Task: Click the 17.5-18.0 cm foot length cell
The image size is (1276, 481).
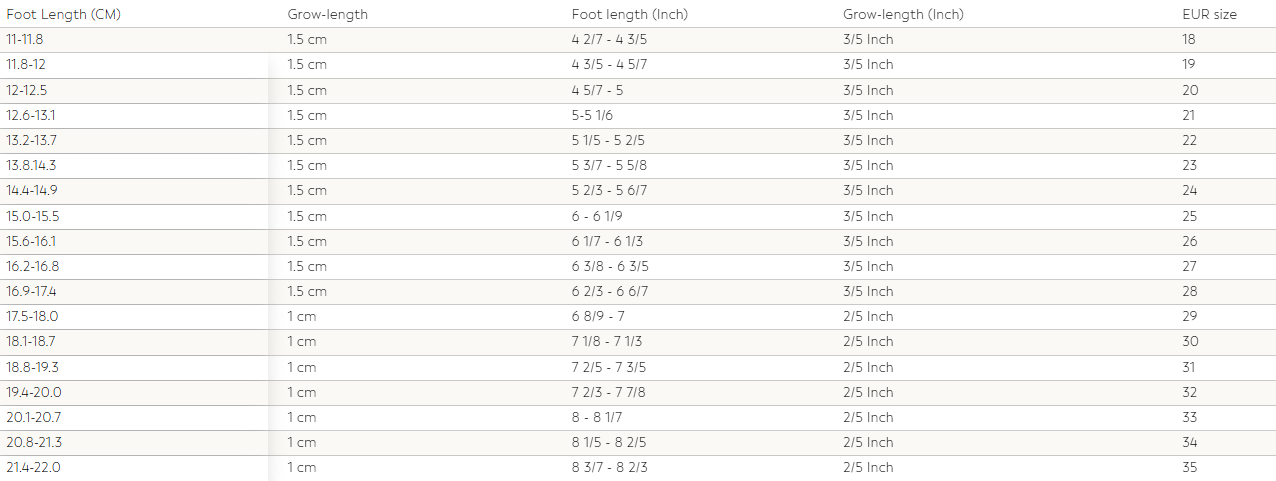Action: point(33,316)
